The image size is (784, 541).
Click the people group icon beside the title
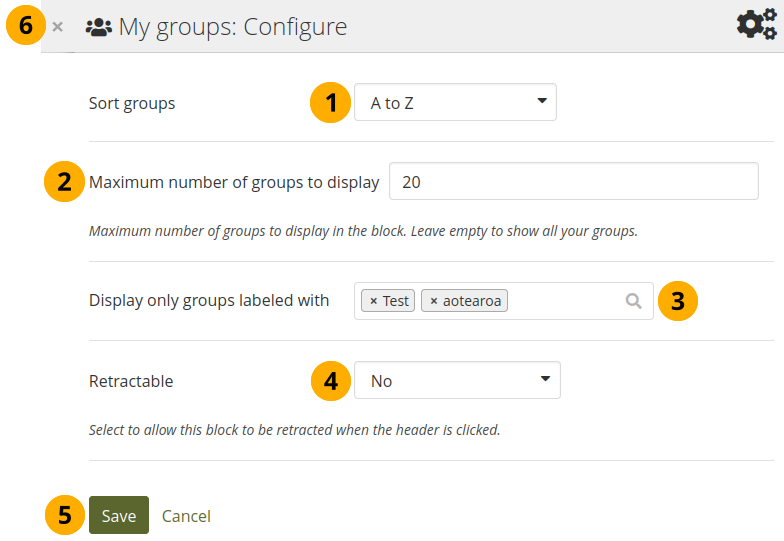pyautogui.click(x=98, y=27)
